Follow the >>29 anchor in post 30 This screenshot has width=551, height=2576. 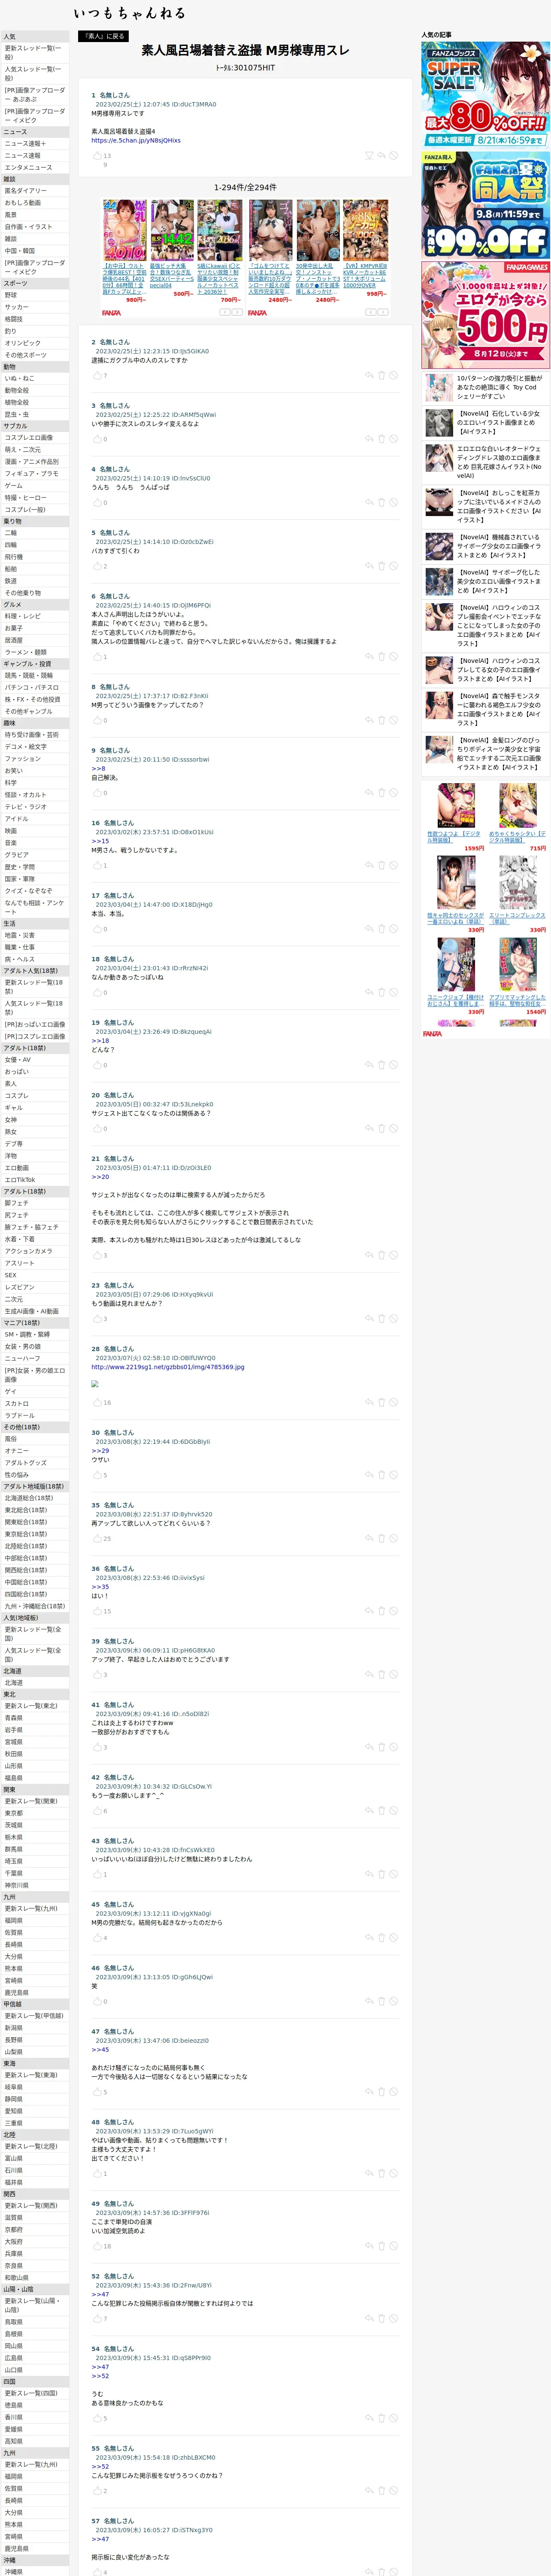click(x=100, y=1451)
